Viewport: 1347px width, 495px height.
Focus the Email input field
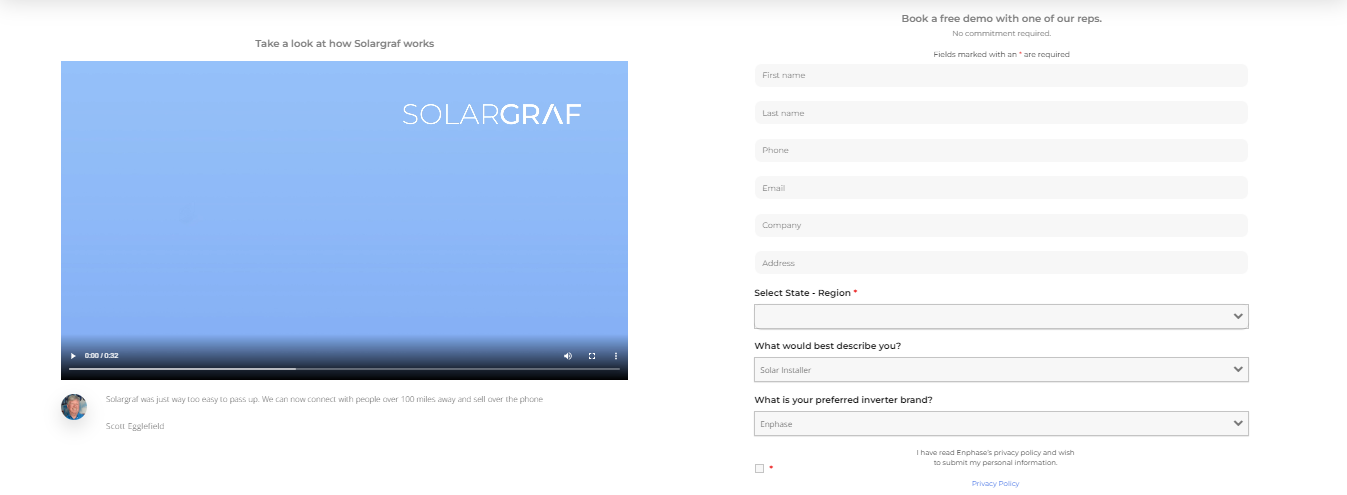pyautogui.click(x=1001, y=188)
